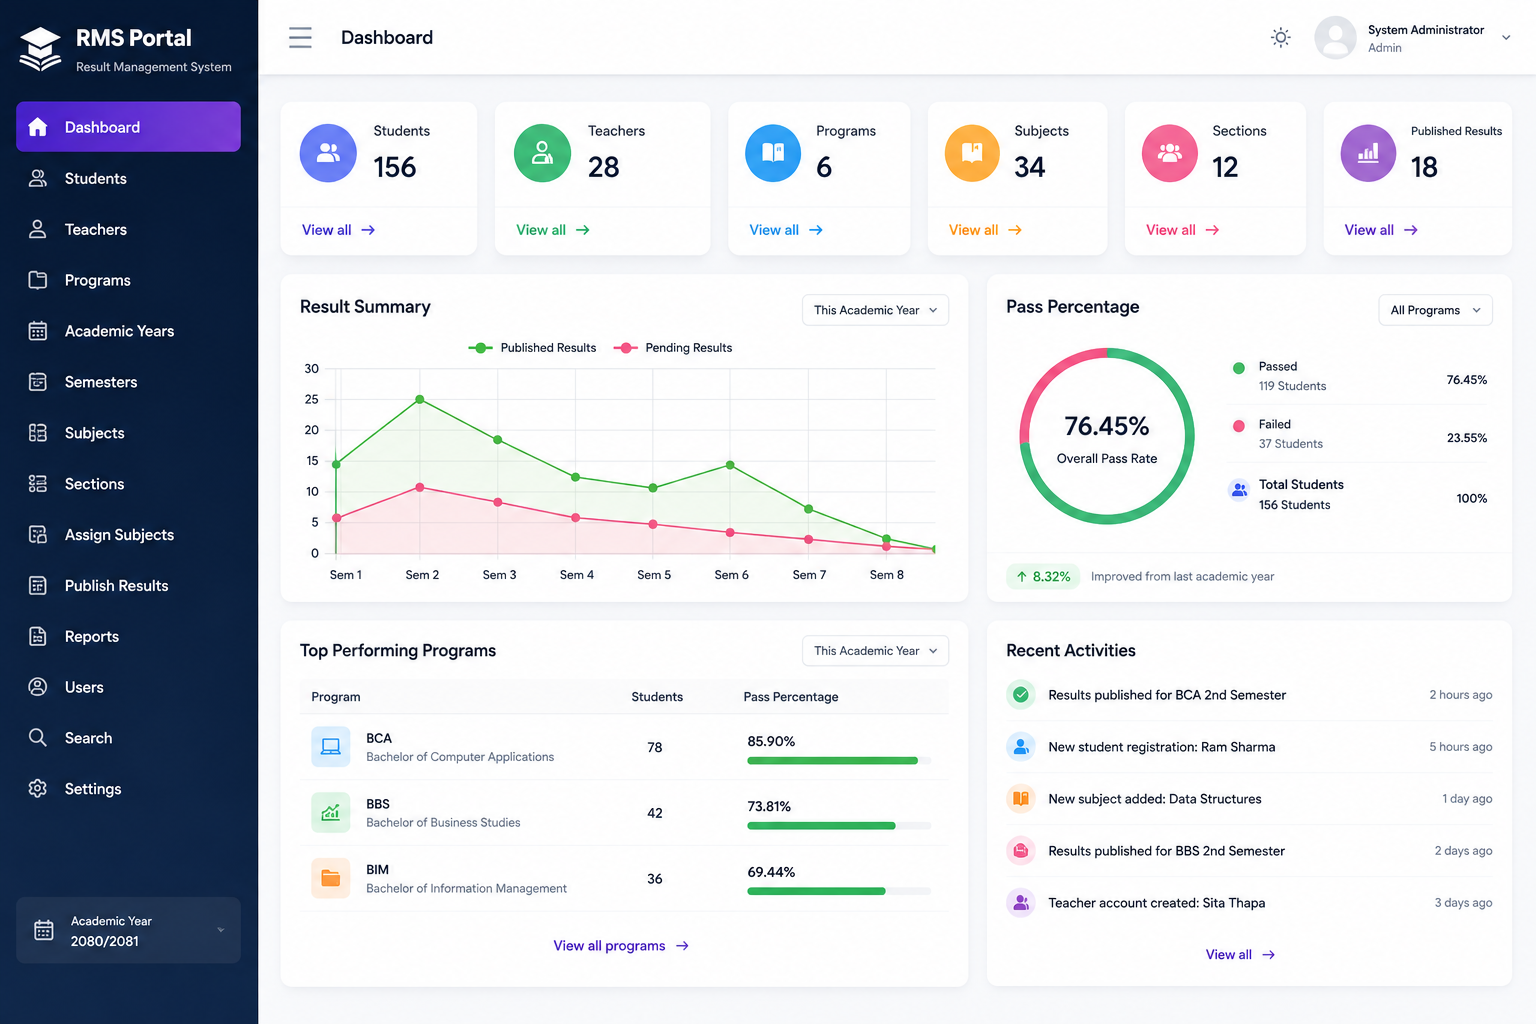Toggle the Pending Results legend series
1536x1024 pixels.
pos(673,348)
